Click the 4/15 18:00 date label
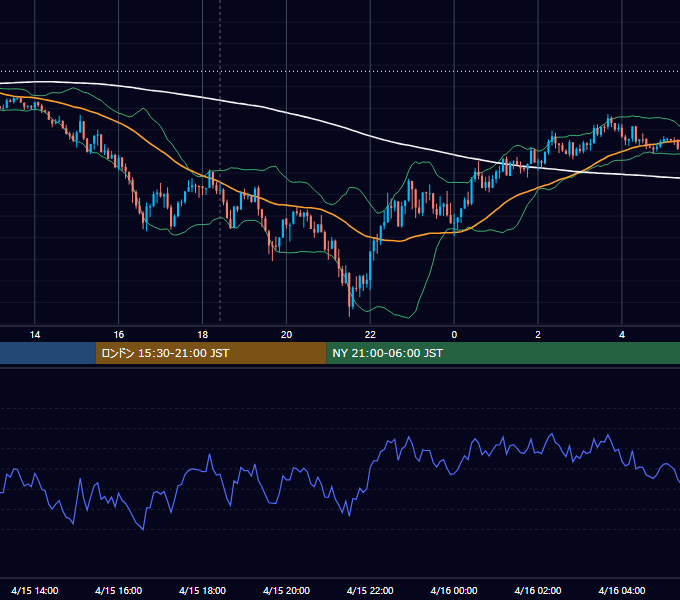Viewport: 680px width, 600px height. tap(203, 590)
